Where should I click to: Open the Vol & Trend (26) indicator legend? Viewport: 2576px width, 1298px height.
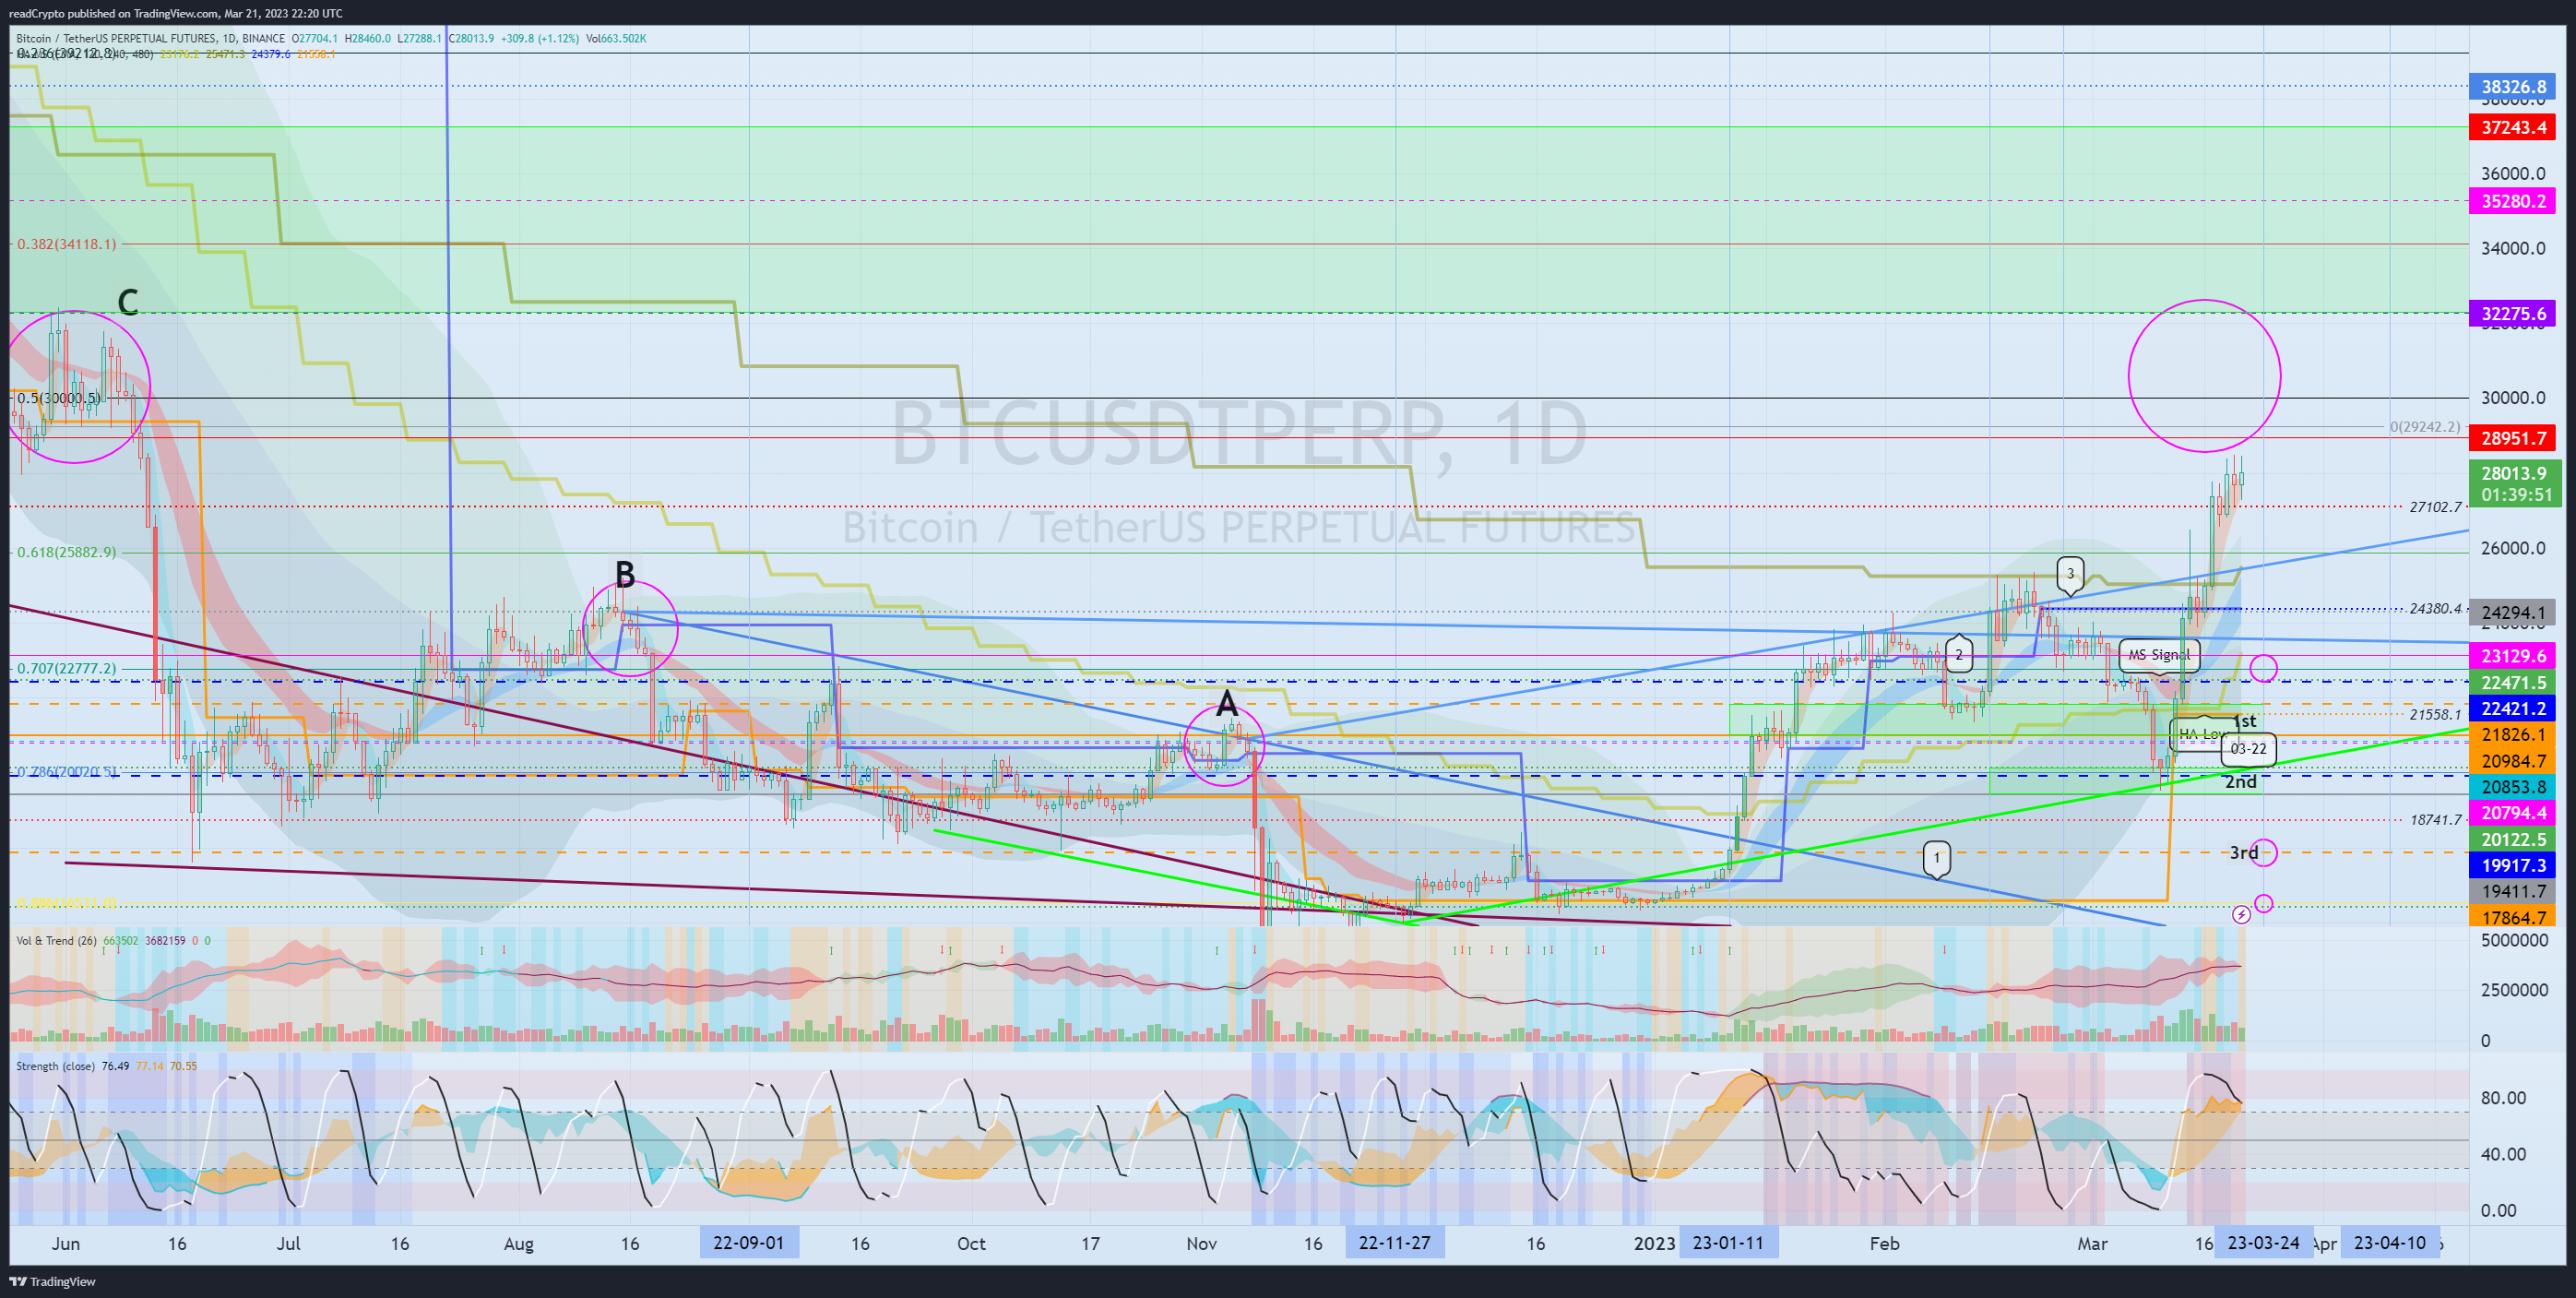point(56,940)
